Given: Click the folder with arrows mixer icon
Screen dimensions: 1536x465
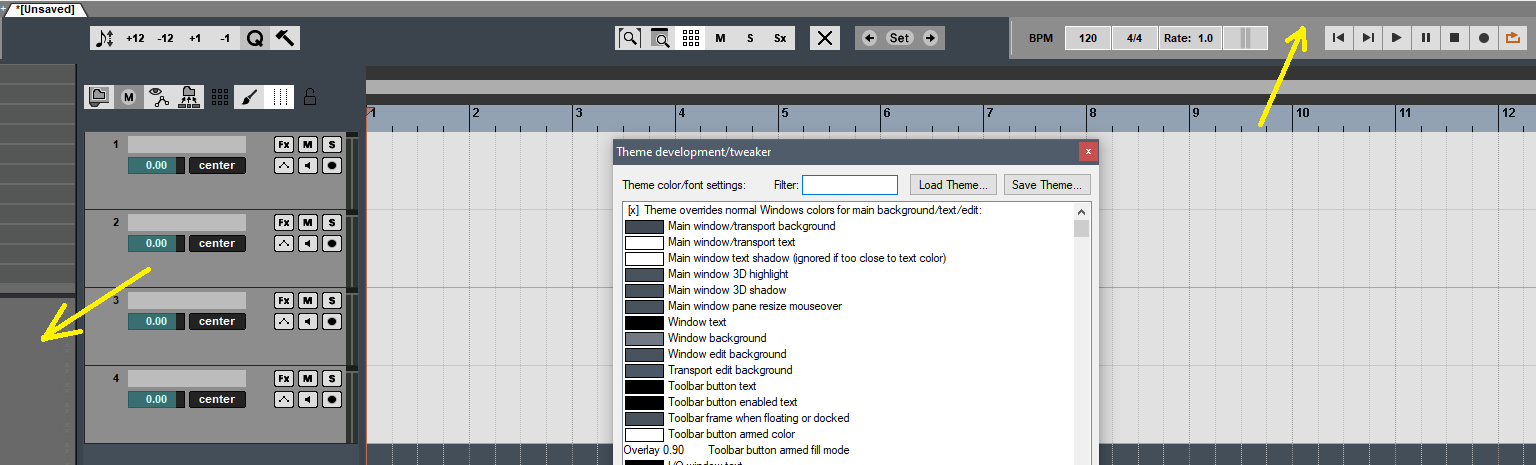Looking at the screenshot, I should point(189,97).
